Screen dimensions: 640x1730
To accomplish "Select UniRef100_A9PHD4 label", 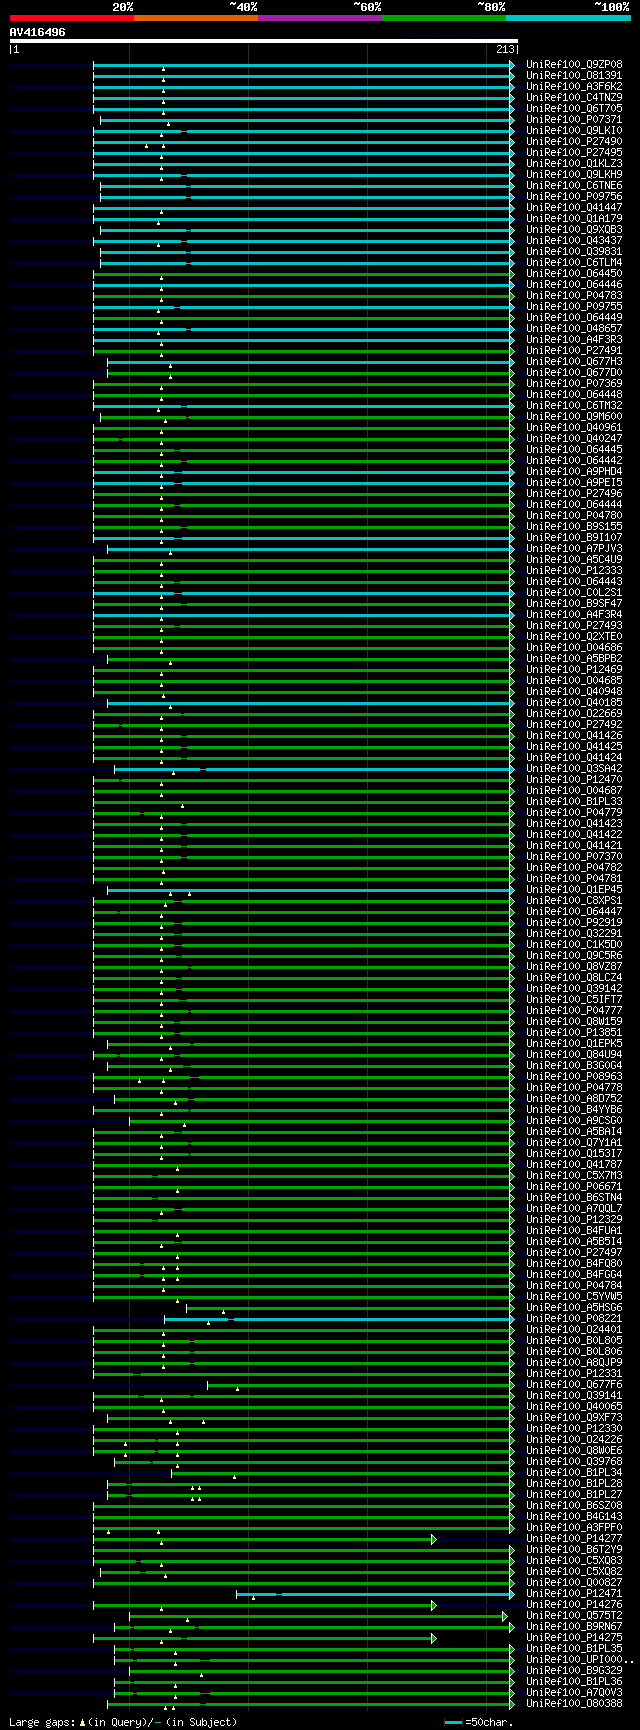I will pos(574,472).
